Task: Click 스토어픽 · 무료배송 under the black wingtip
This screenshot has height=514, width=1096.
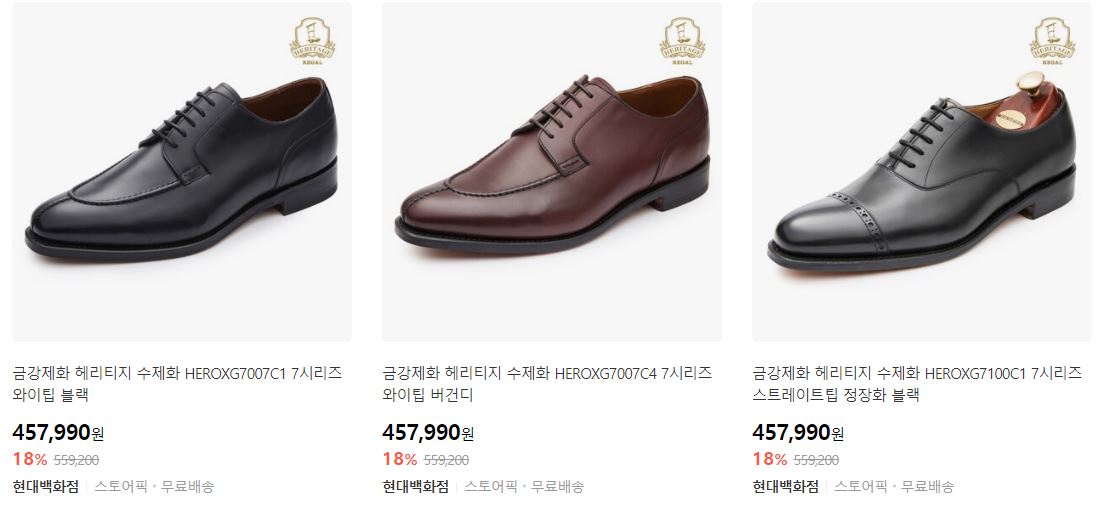Action: [x=154, y=486]
